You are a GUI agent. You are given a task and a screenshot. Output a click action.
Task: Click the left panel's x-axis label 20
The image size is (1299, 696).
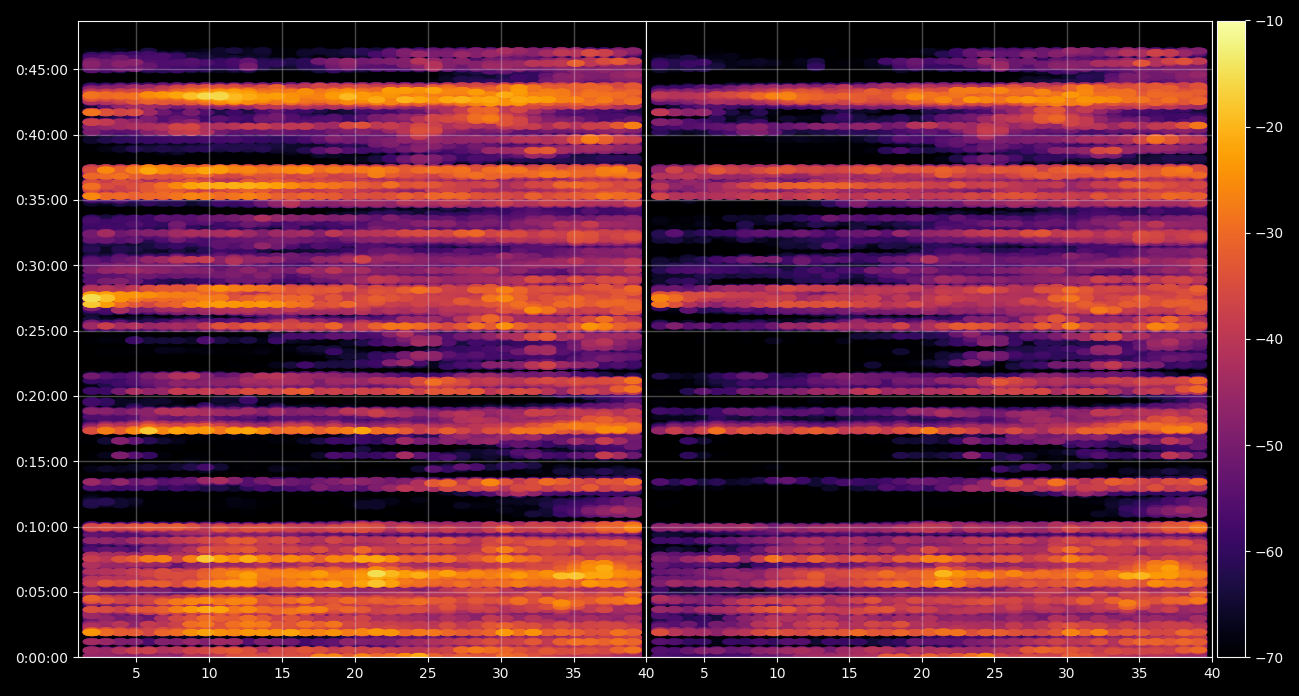[355, 674]
